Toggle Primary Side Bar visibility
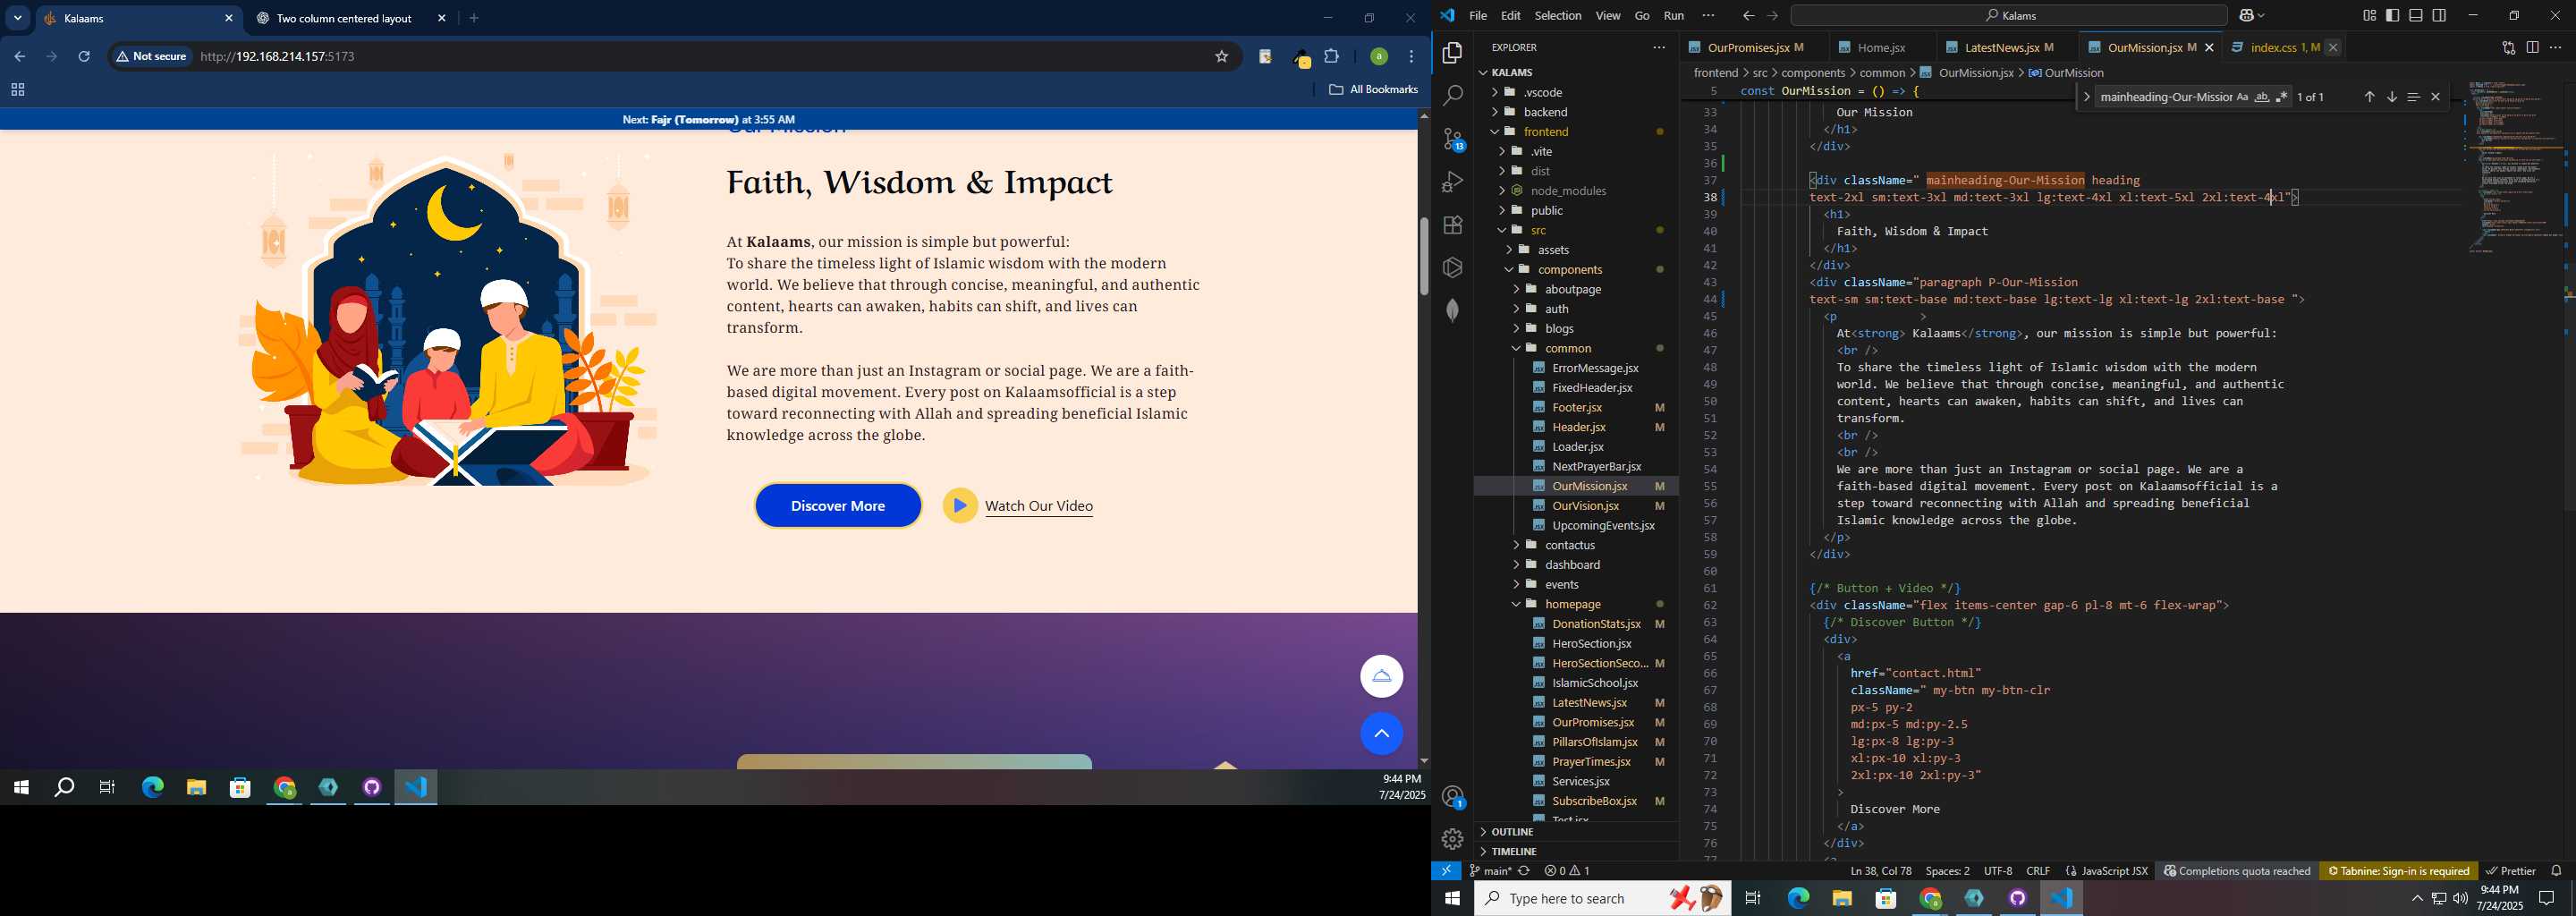Screen dimensions: 2576x916 [x=2392, y=16]
